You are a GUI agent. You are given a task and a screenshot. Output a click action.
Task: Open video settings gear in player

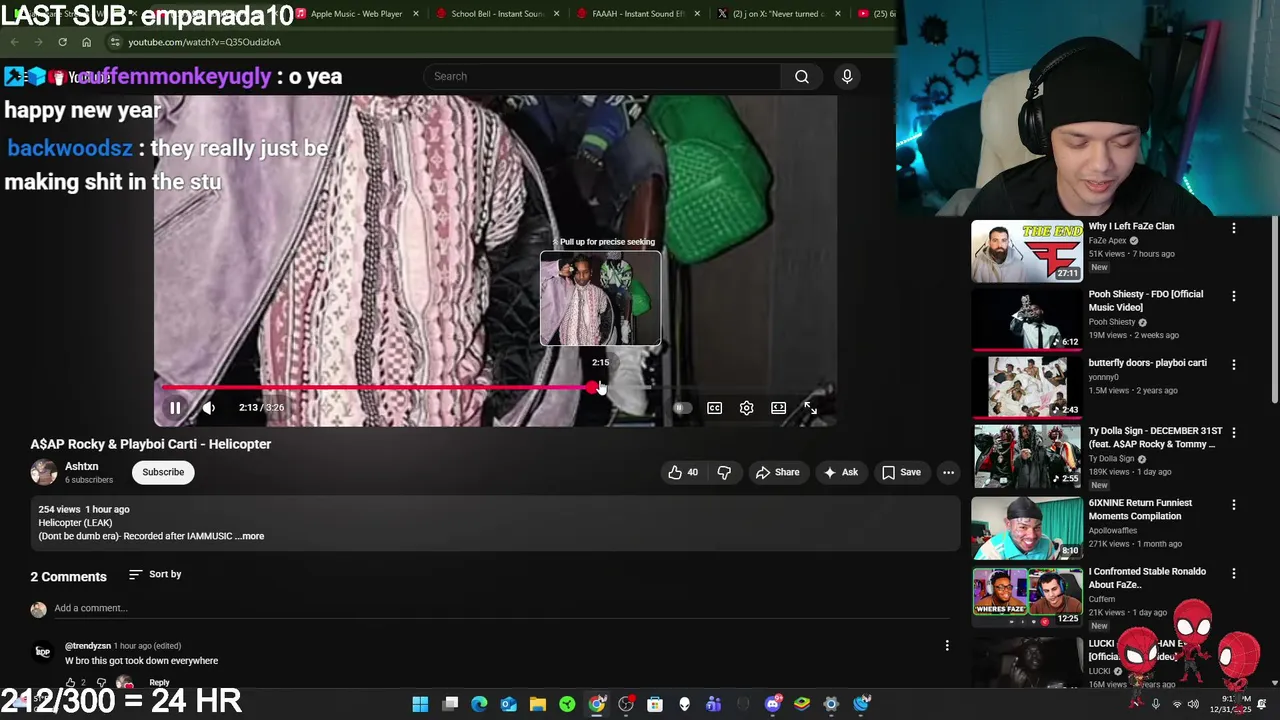[746, 408]
